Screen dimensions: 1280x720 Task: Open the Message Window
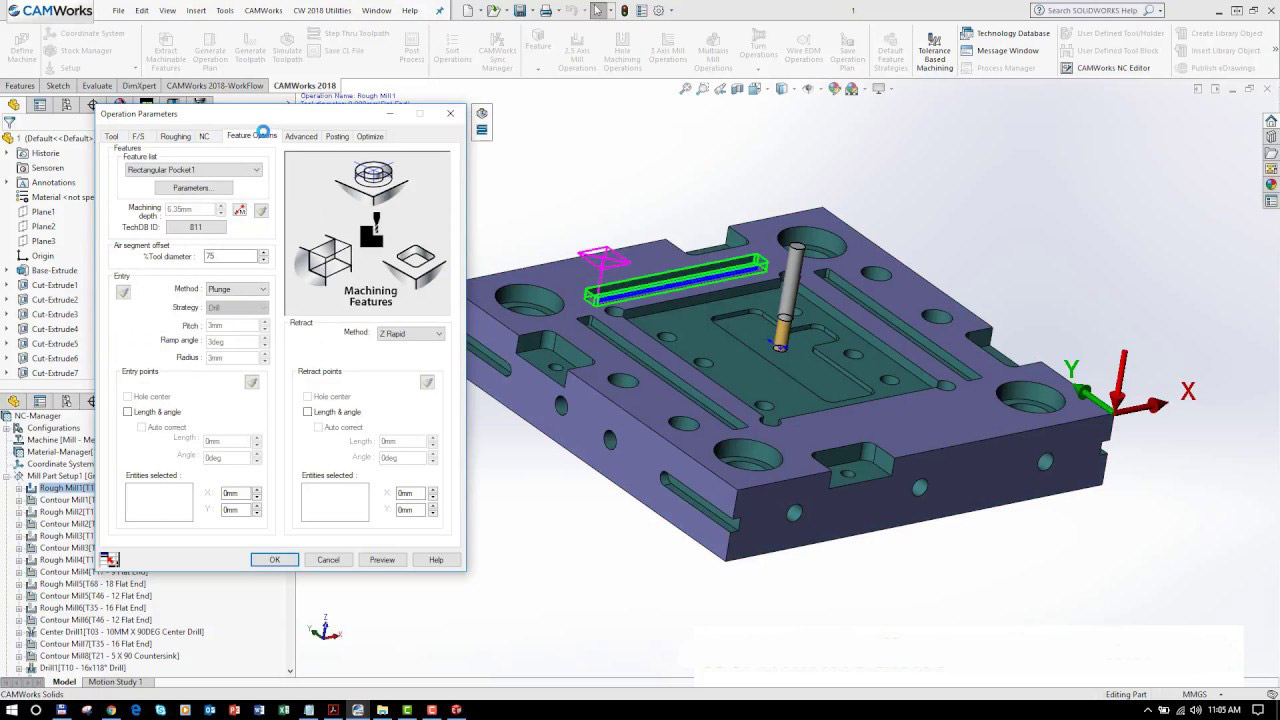point(999,51)
